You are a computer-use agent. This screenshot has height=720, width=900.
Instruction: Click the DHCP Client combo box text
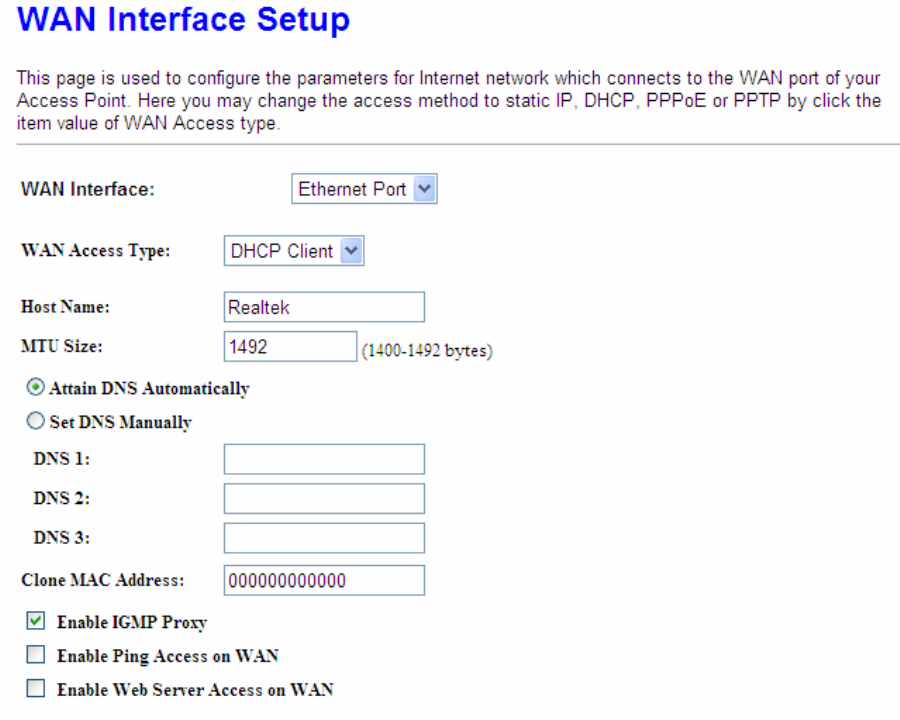[281, 250]
